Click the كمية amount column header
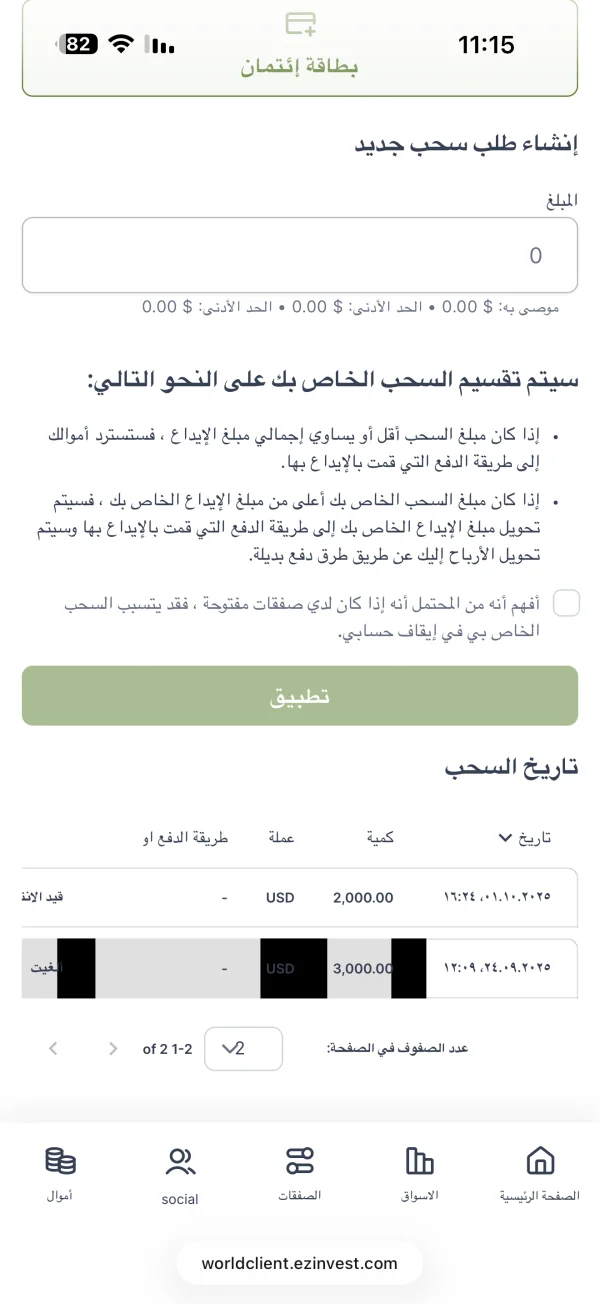 pyautogui.click(x=380, y=838)
